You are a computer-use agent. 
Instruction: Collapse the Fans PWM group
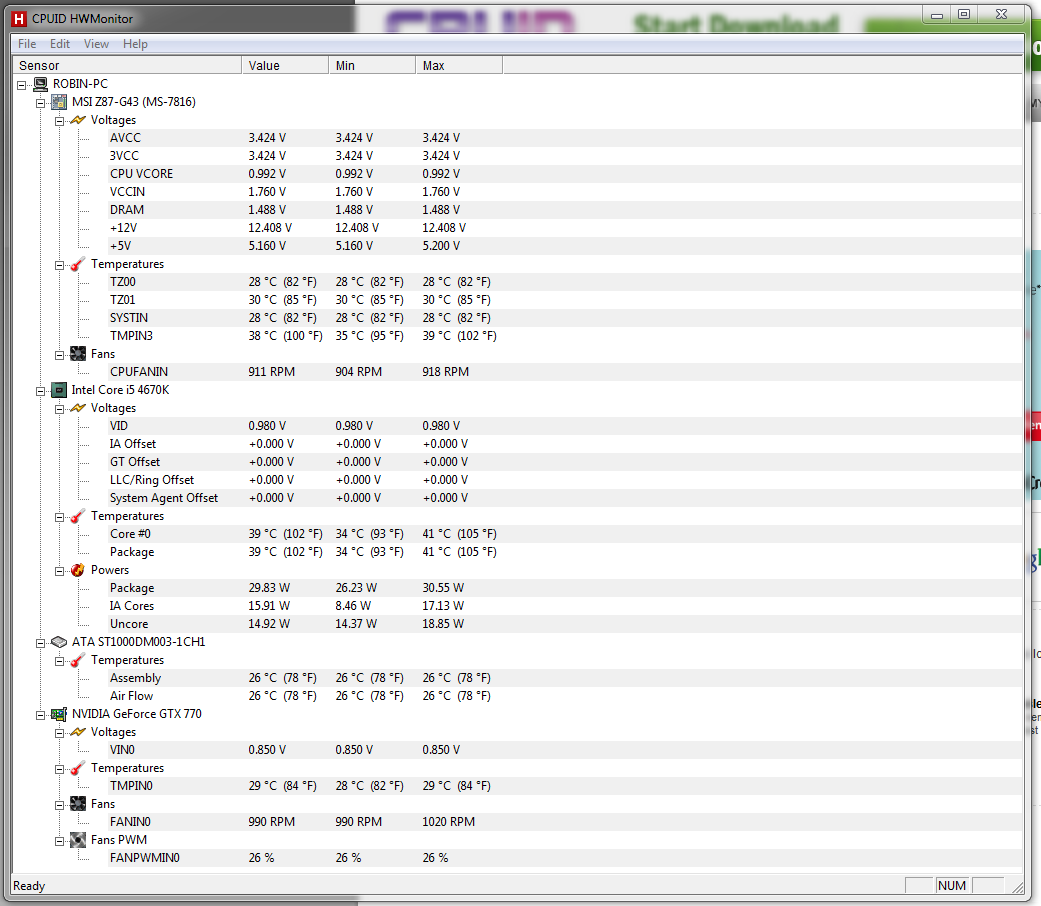tap(59, 841)
